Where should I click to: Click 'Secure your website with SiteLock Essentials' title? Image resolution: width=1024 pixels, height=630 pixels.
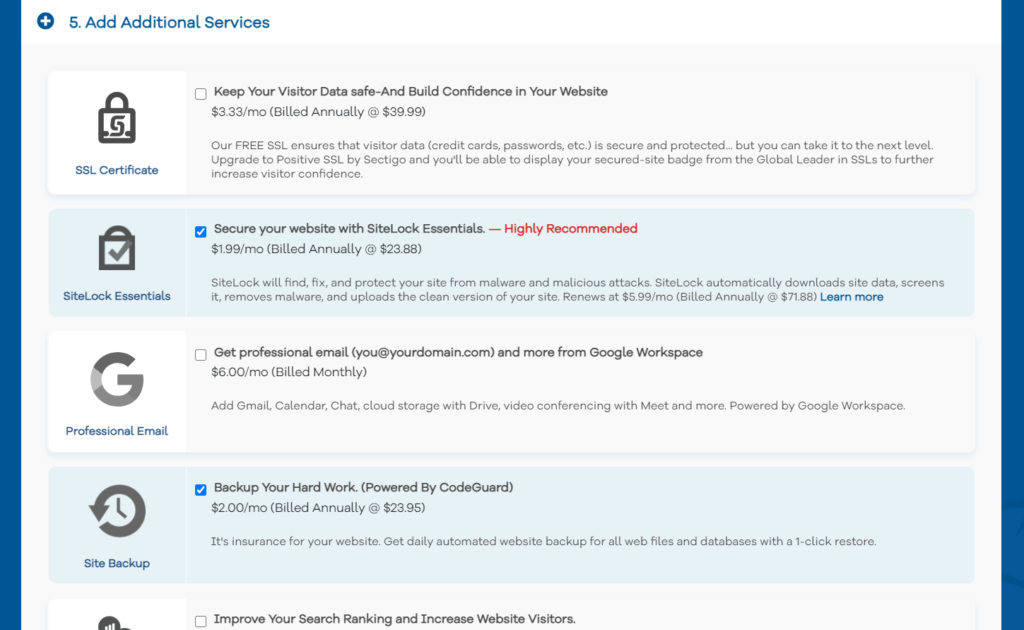349,229
